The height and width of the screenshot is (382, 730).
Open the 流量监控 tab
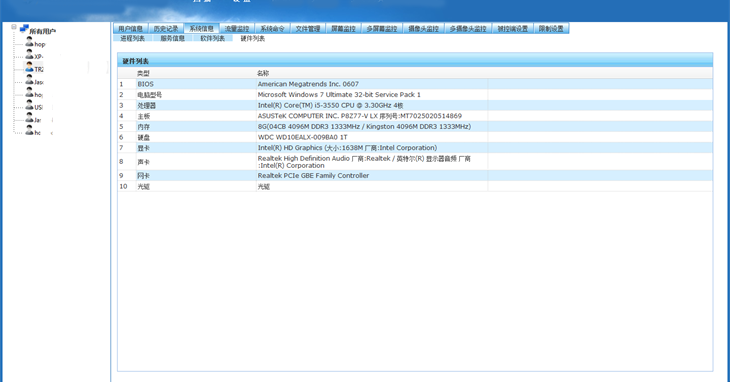pyautogui.click(x=237, y=28)
